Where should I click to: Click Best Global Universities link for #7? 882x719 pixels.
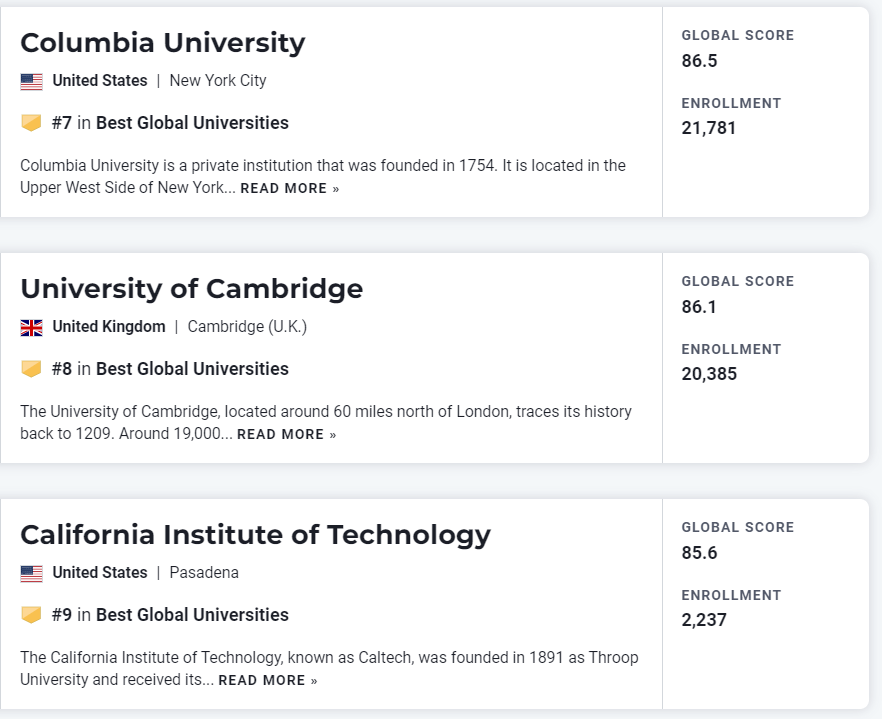point(192,123)
